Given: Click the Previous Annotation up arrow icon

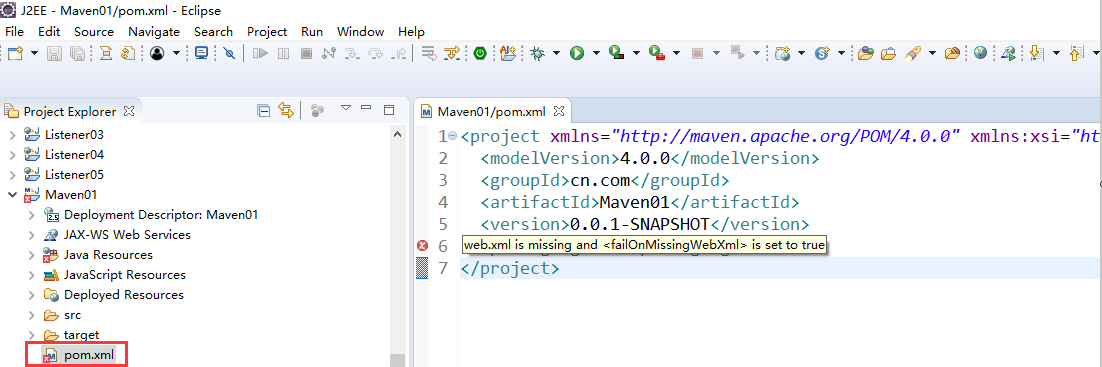Looking at the screenshot, I should click(x=1076, y=53).
